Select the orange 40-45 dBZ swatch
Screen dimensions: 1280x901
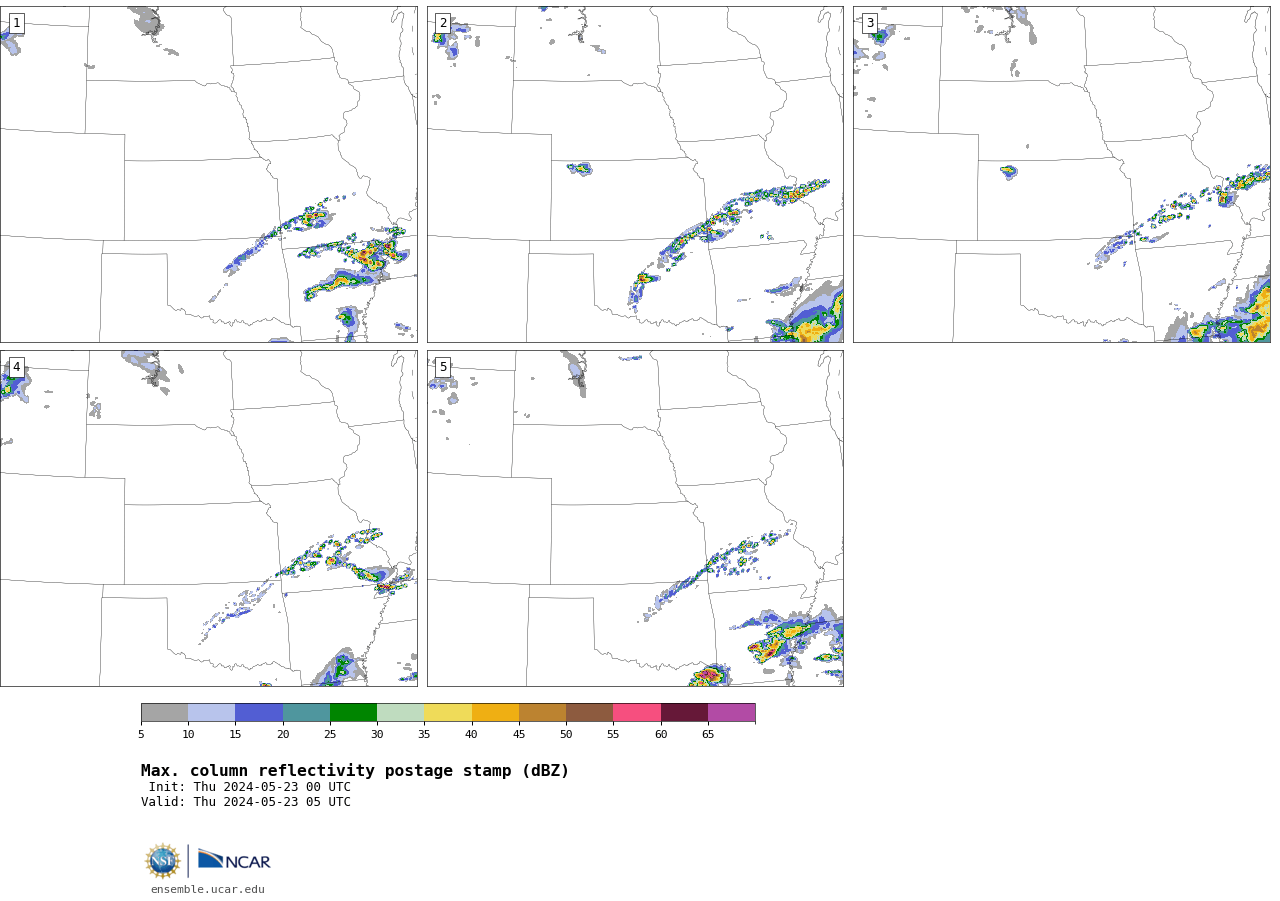(495, 713)
